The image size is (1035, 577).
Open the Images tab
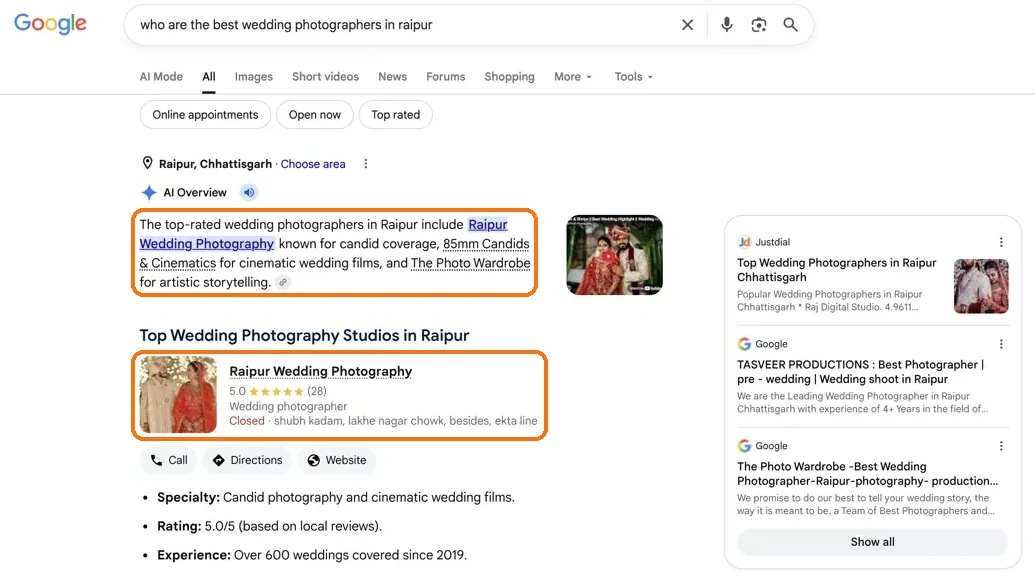coord(253,77)
